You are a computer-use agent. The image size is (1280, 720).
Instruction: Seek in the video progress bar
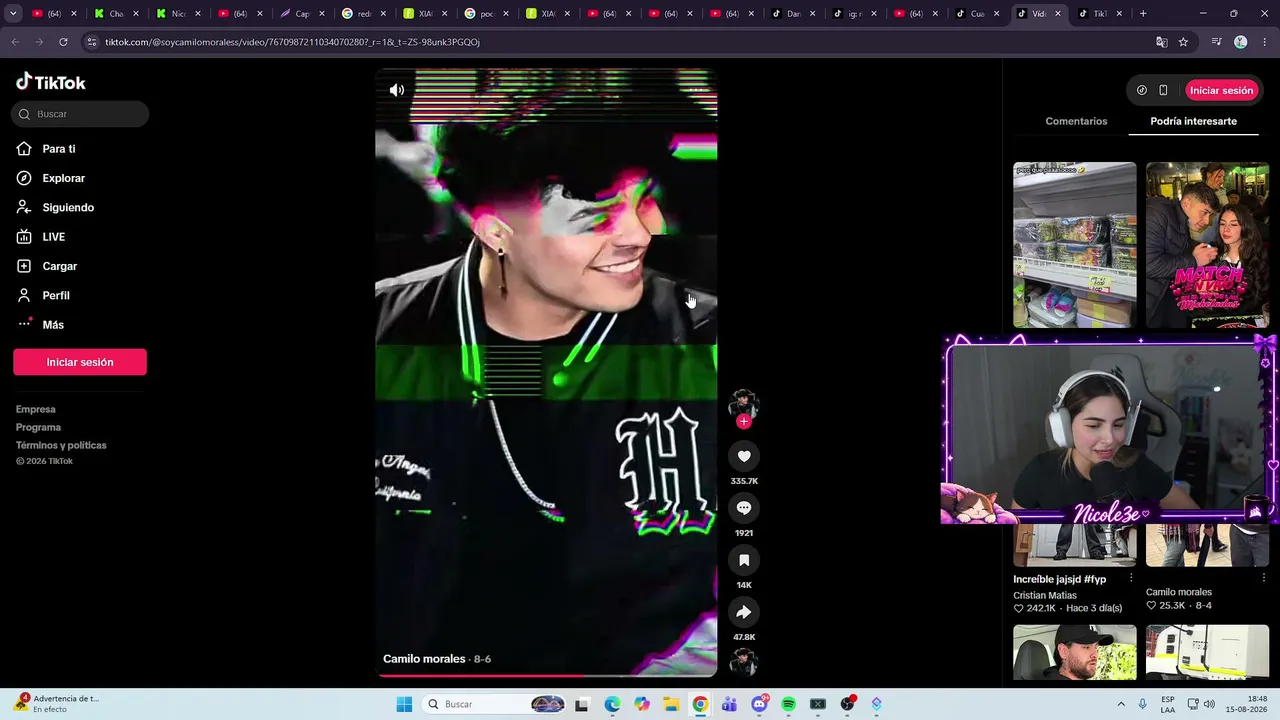[546, 676]
